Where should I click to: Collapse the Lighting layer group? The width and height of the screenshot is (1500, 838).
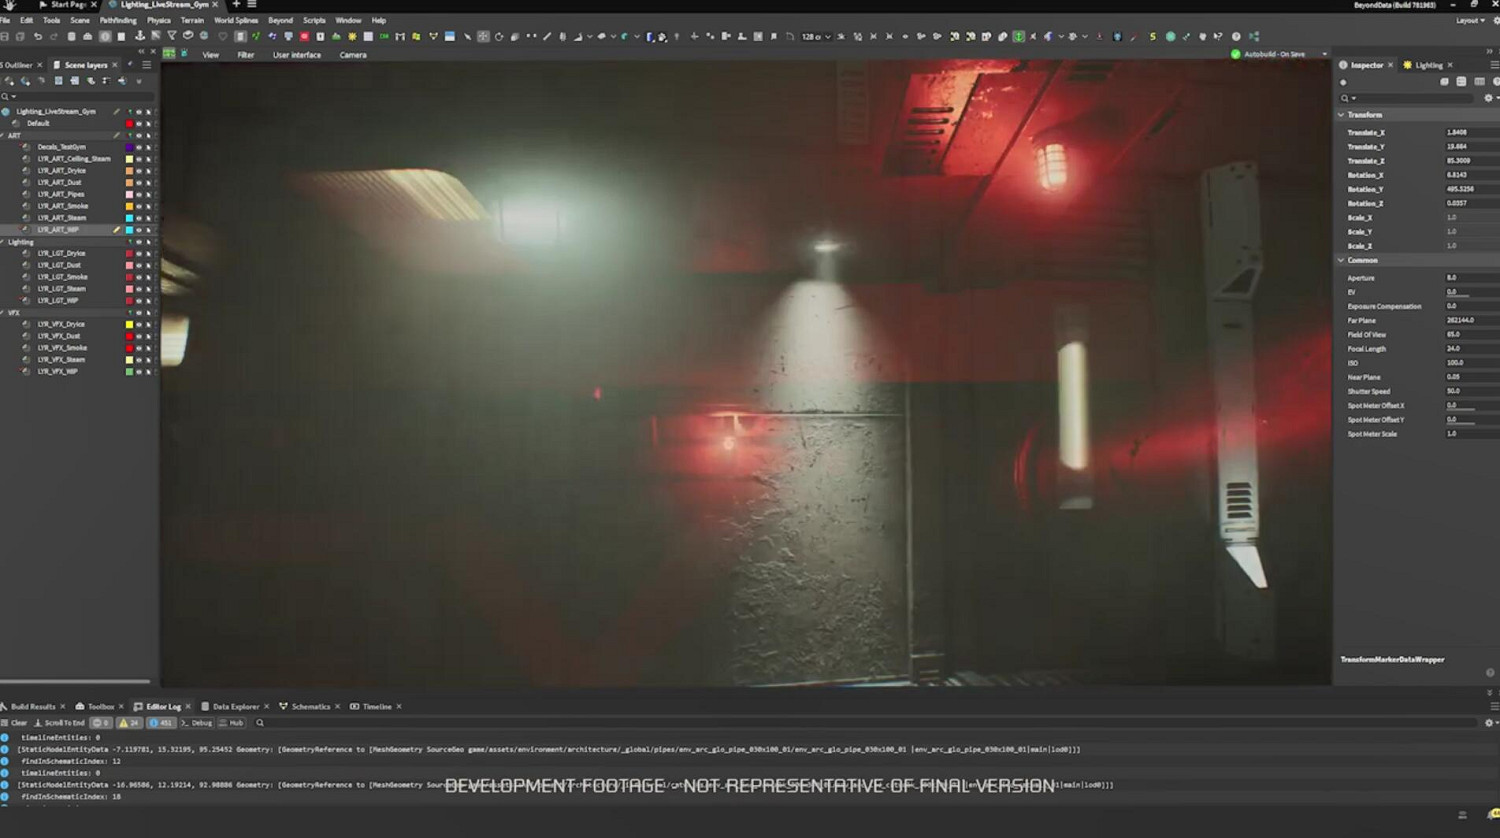click(3, 242)
